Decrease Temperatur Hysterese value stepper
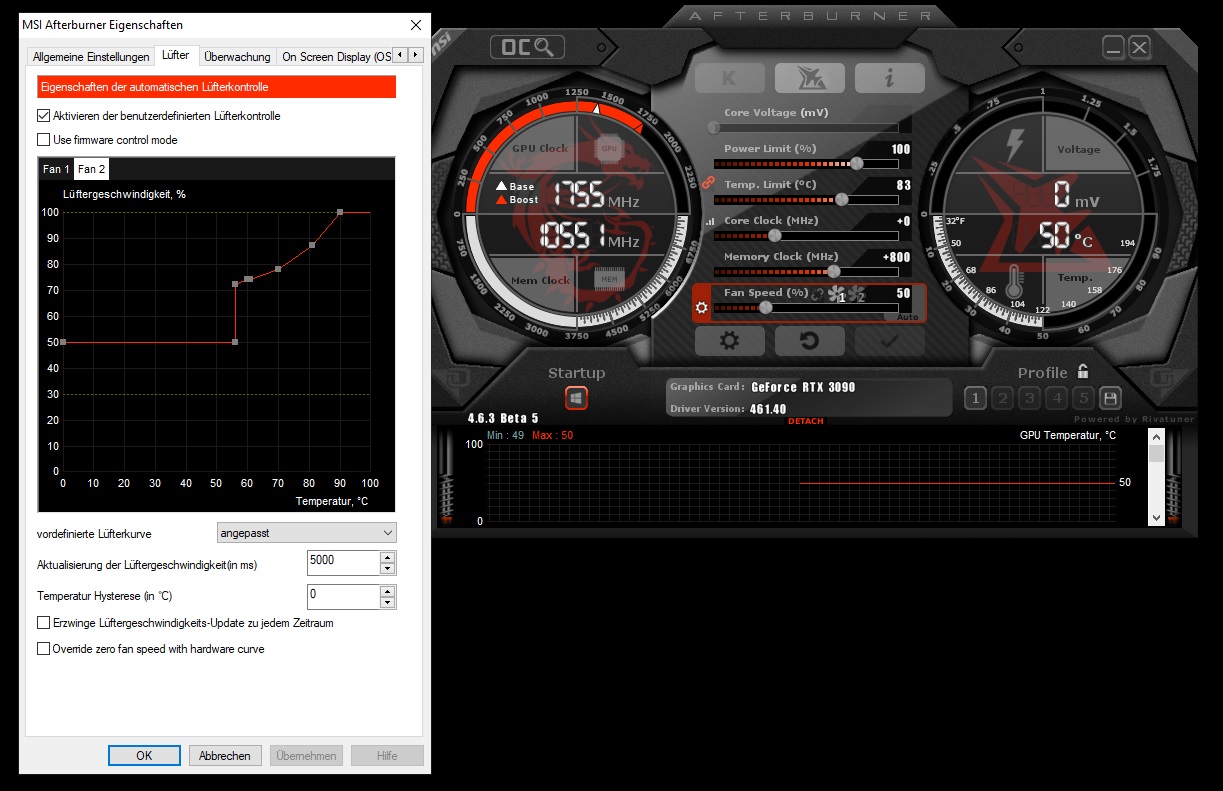 point(388,603)
